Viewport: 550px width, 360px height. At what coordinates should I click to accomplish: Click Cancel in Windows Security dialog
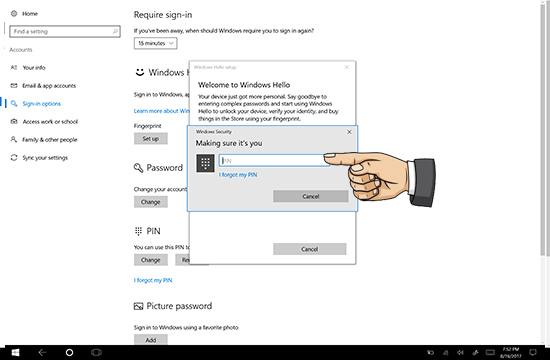(x=311, y=196)
